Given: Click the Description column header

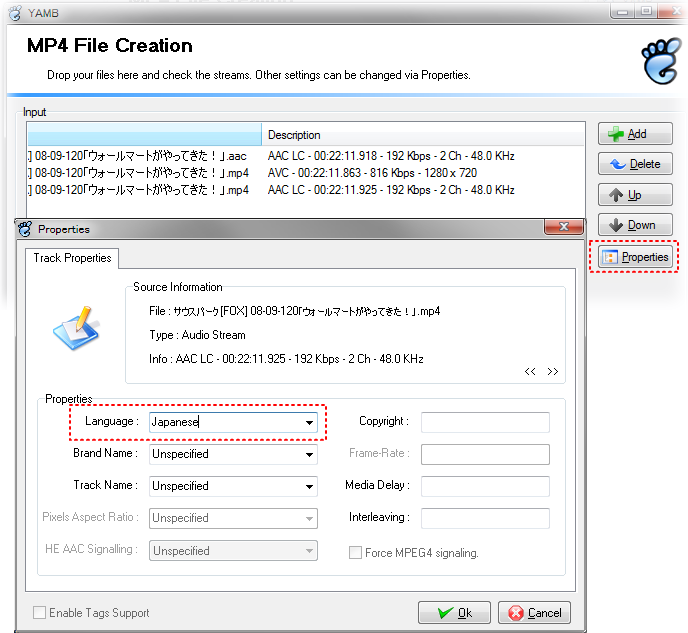Looking at the screenshot, I should tap(423, 135).
